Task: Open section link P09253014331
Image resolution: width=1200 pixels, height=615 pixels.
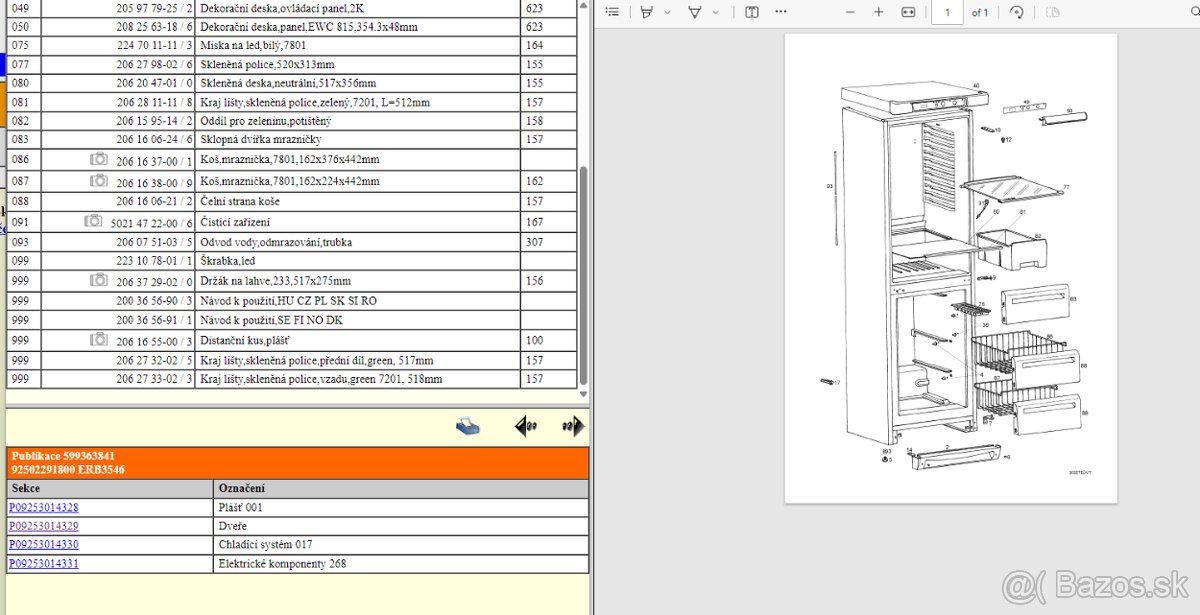Action: [44, 564]
